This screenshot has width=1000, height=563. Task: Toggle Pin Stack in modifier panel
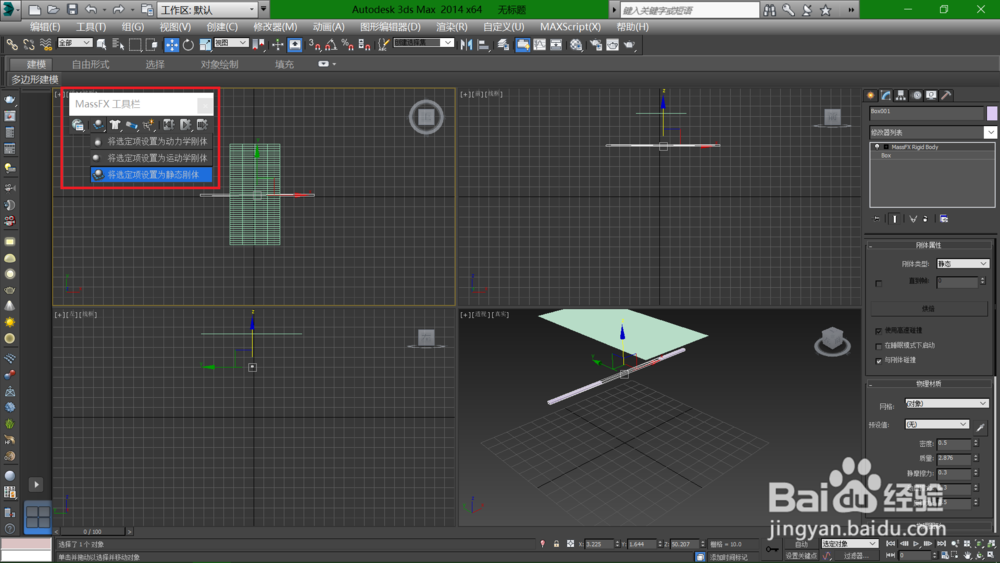point(876,219)
